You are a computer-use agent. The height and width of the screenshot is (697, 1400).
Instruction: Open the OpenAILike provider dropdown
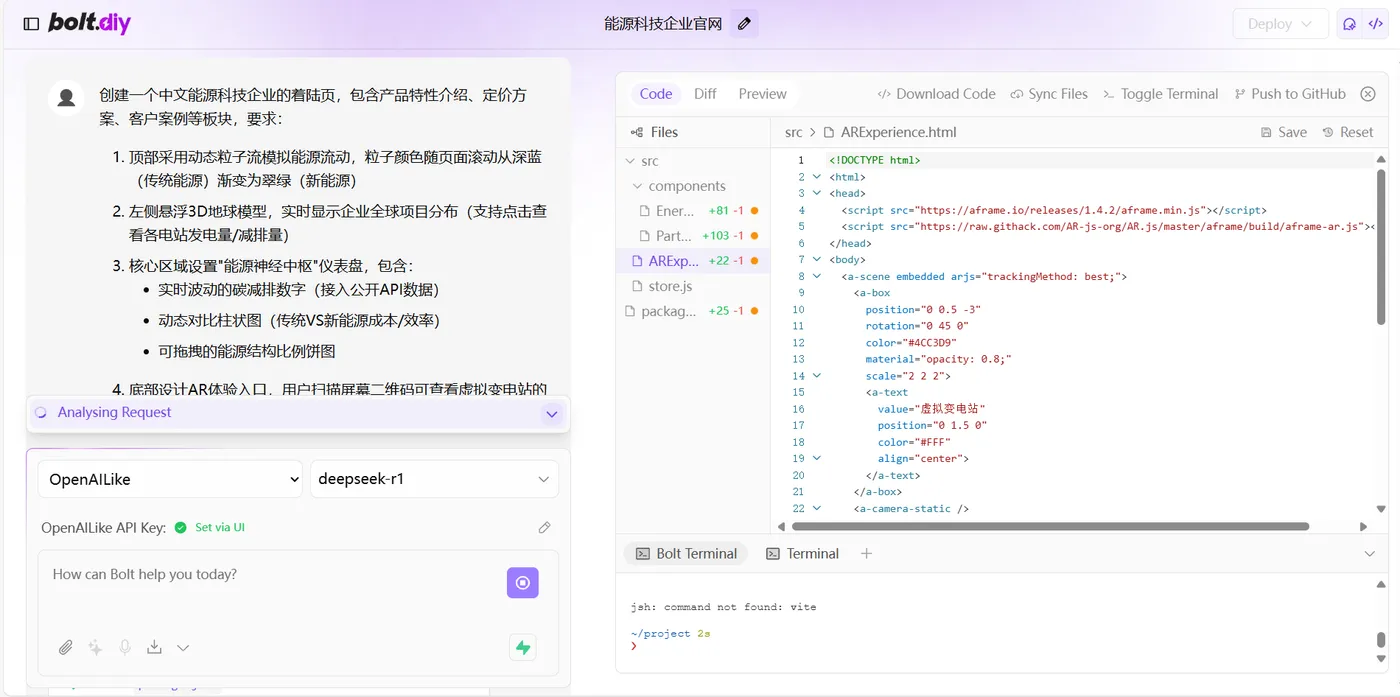(170, 479)
